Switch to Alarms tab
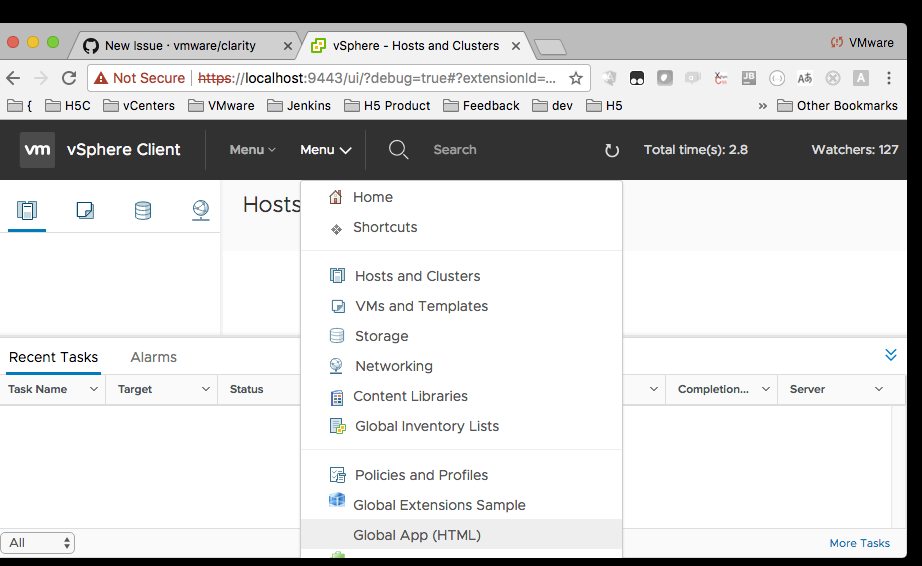922x566 pixels. point(153,357)
